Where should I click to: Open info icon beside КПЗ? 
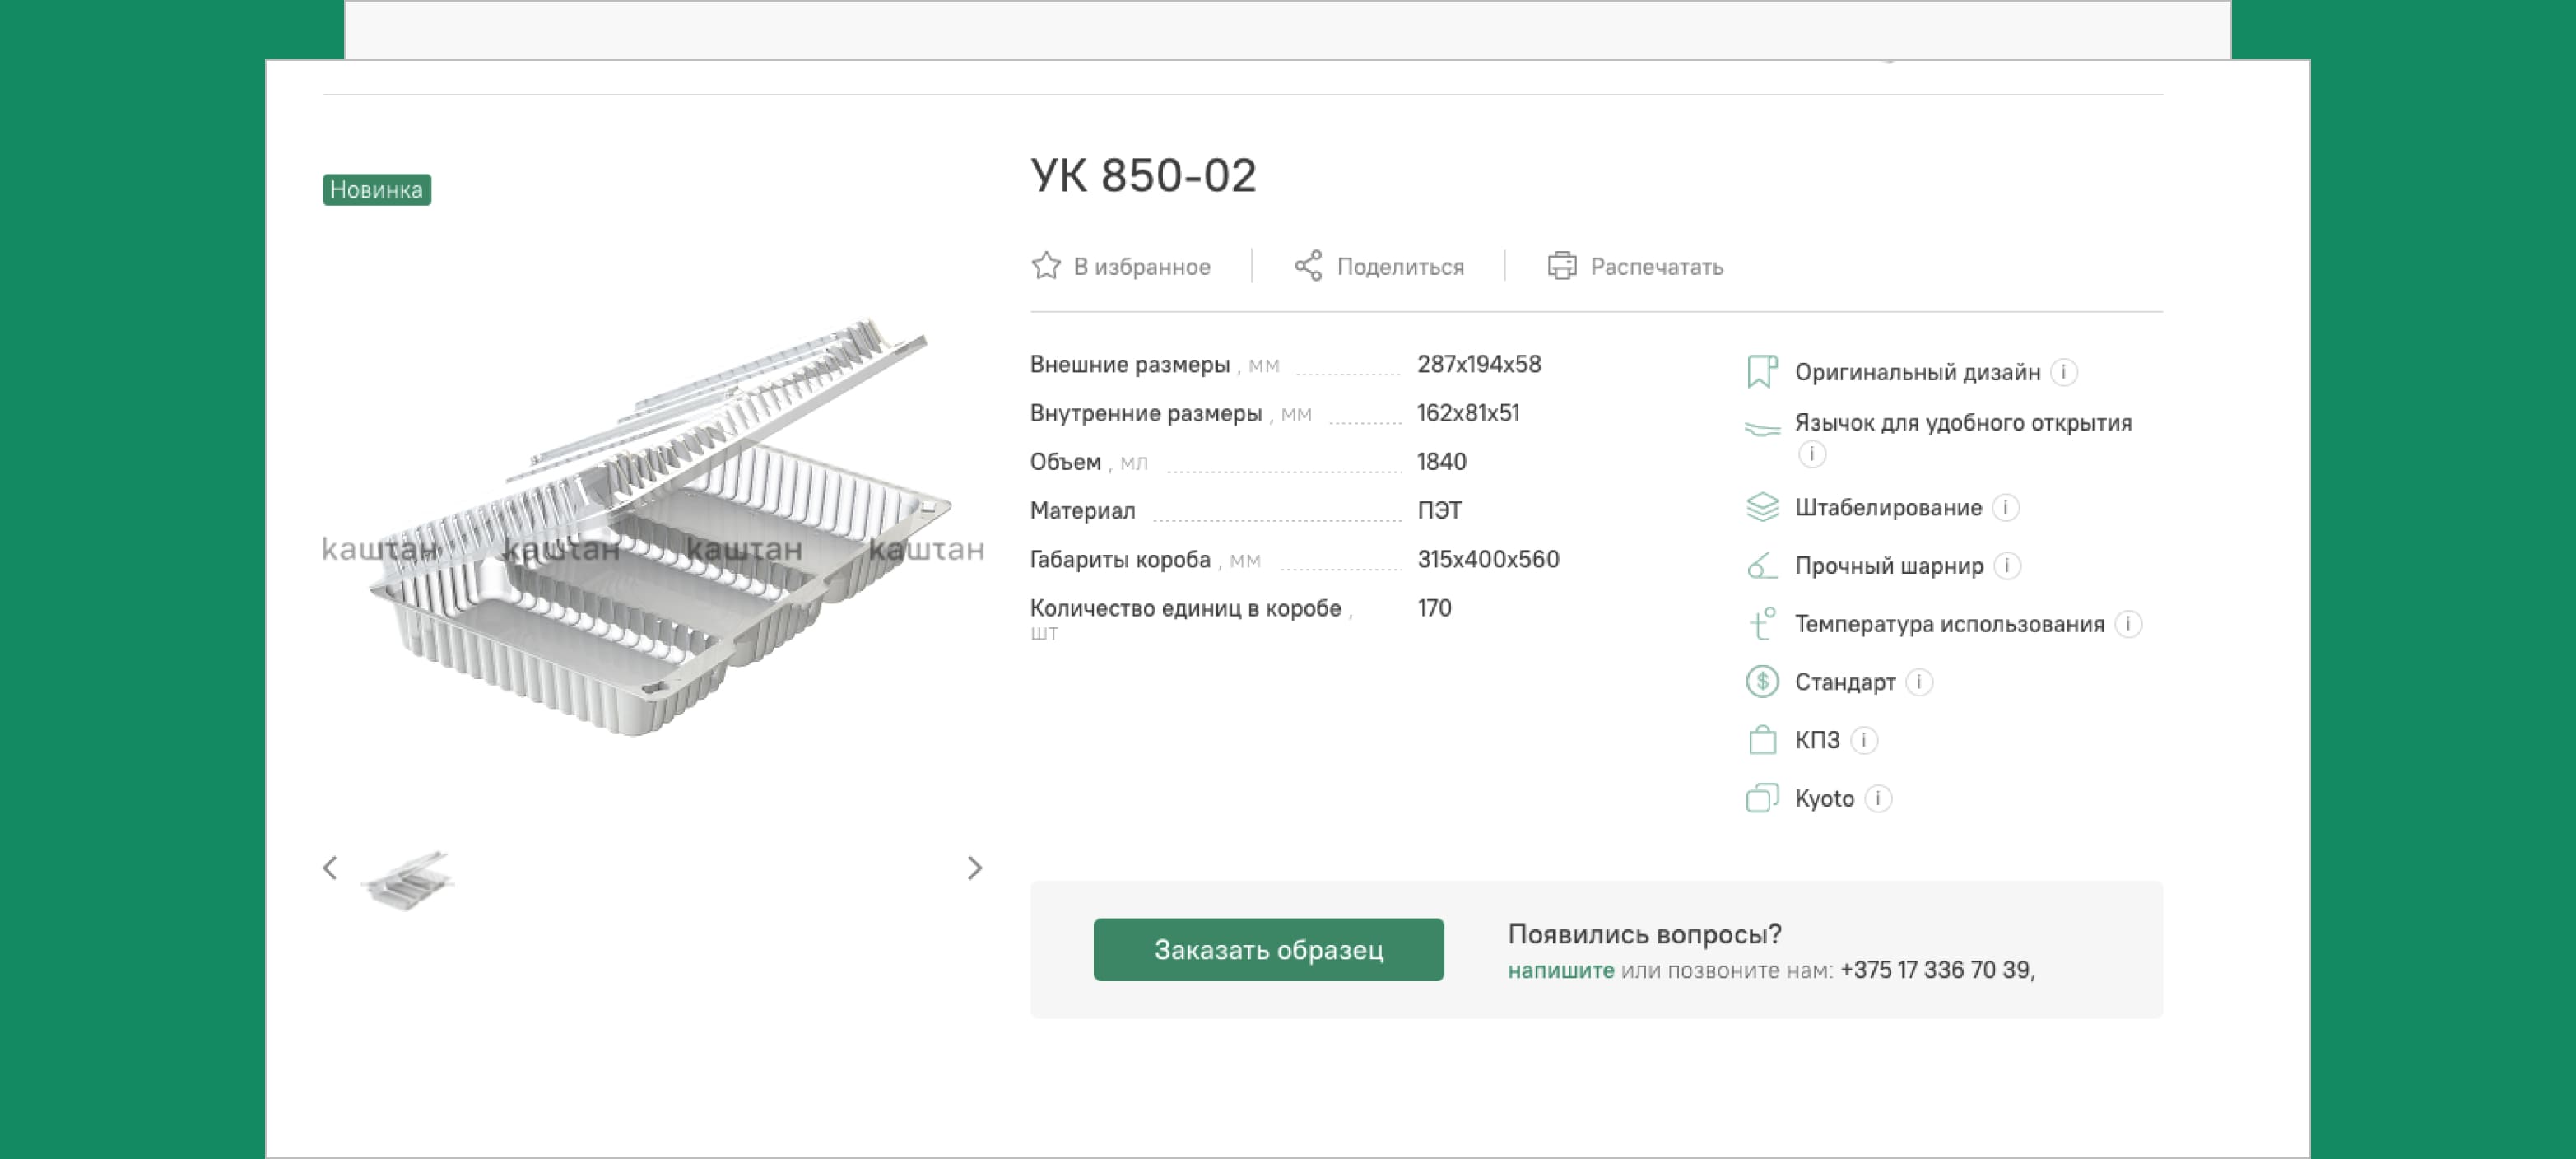coord(1864,740)
